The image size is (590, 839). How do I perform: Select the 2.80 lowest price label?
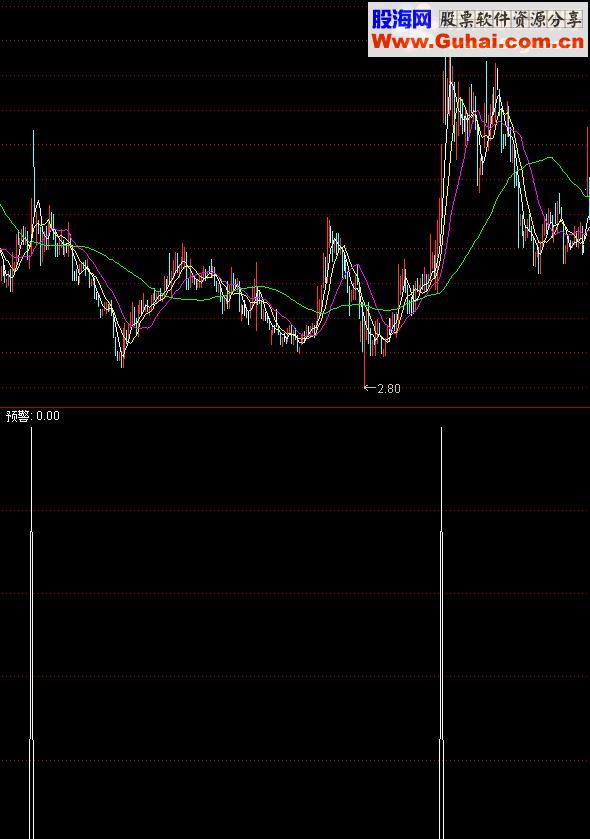click(x=389, y=389)
